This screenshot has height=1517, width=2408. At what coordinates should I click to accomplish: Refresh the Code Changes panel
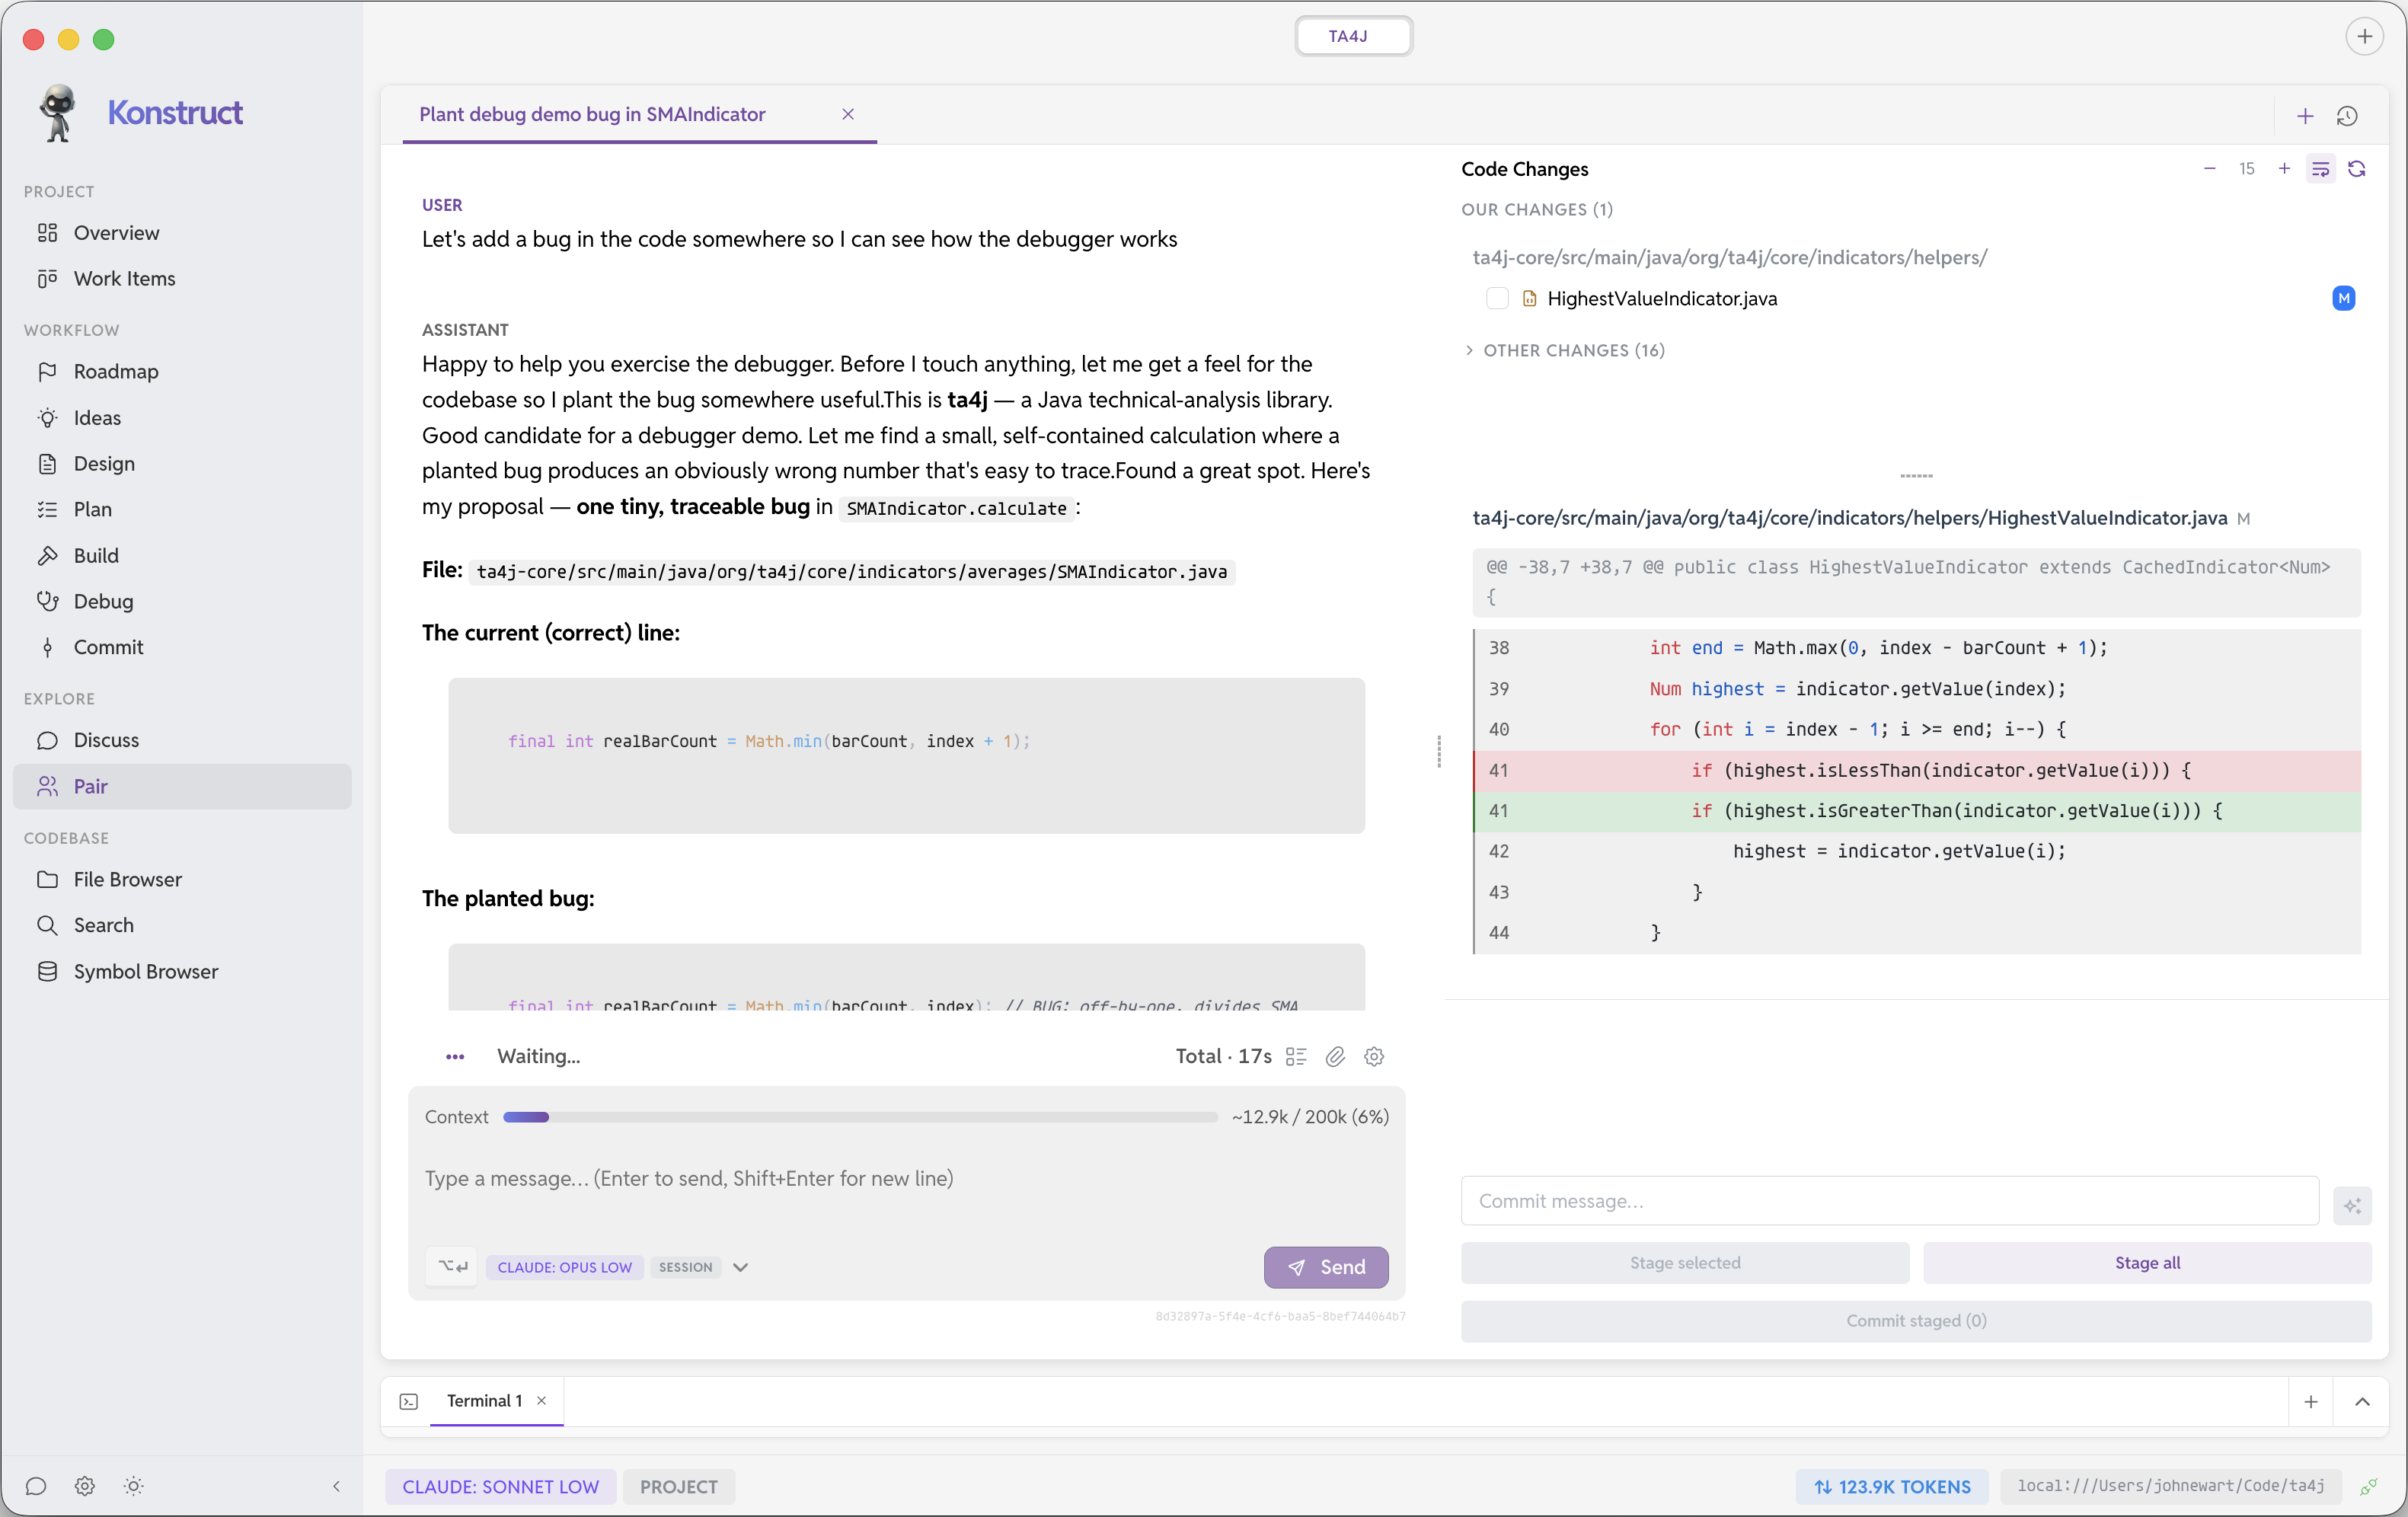click(x=2357, y=169)
